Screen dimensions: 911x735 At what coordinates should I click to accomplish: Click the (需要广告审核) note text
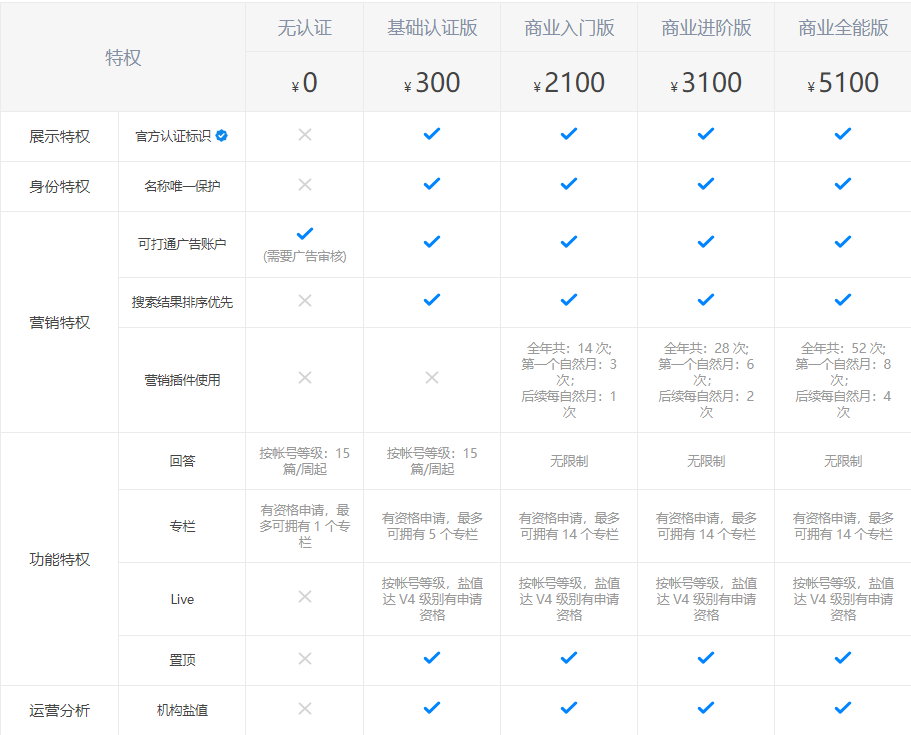[305, 256]
